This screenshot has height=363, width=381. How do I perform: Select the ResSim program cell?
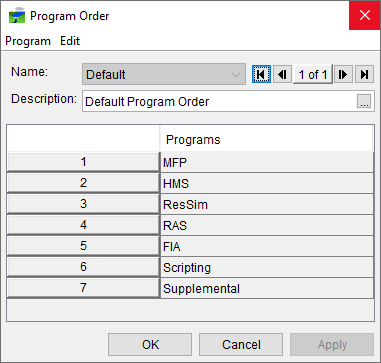point(267,204)
